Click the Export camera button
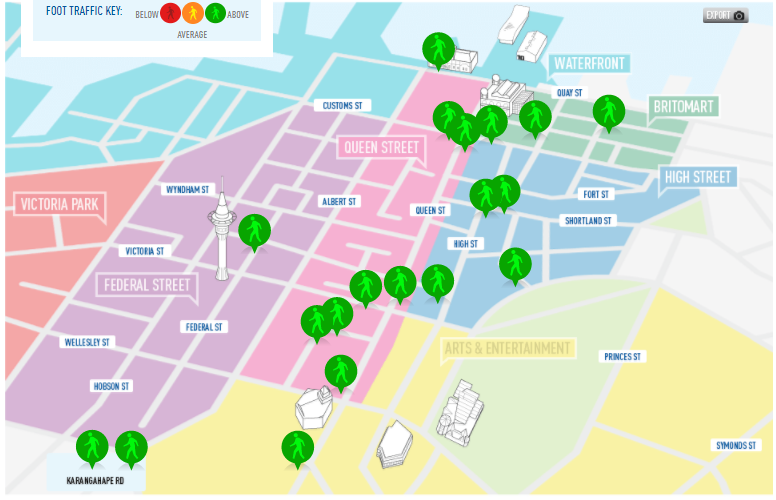The height and width of the screenshot is (500, 776). (725, 15)
